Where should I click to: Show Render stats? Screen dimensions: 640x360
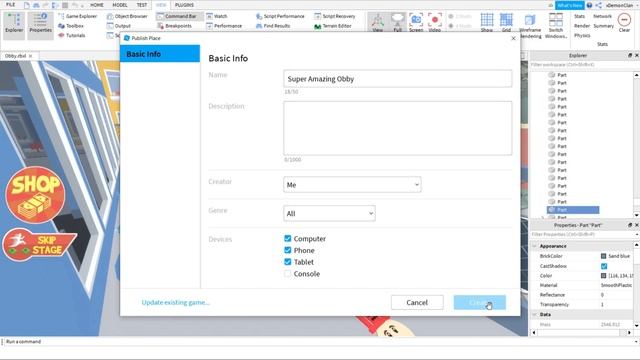[582, 26]
